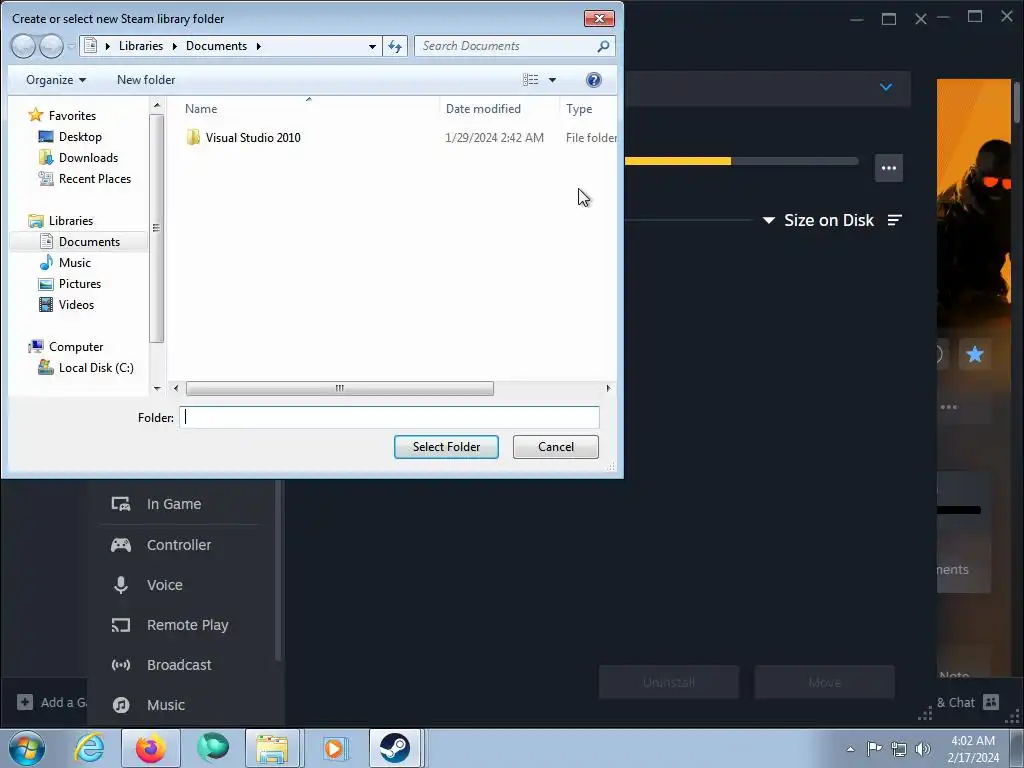The height and width of the screenshot is (768, 1024).
Task: Select Computer in the navigation pane
Action: [76, 347]
